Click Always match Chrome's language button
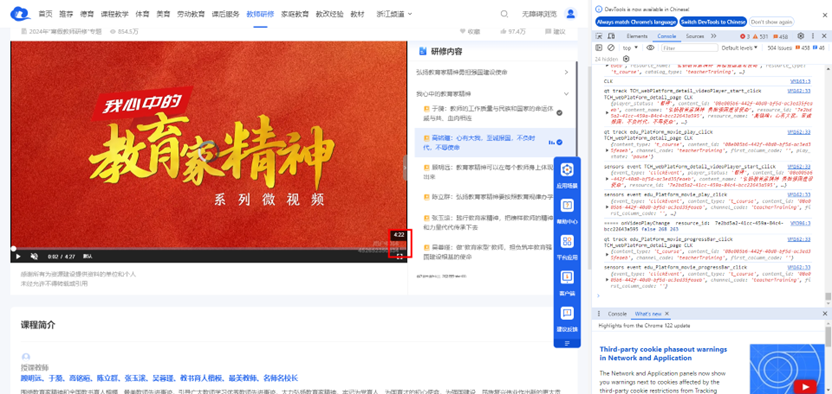 636,22
